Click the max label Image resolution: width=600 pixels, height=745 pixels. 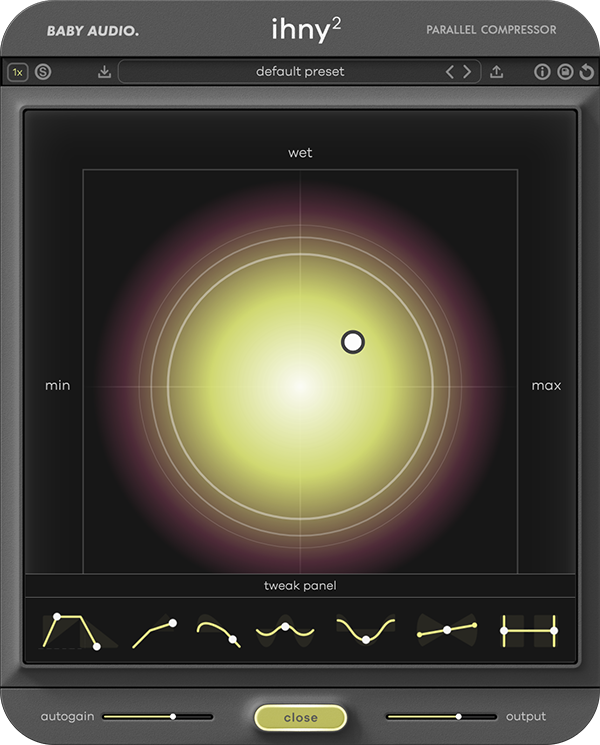click(x=546, y=385)
